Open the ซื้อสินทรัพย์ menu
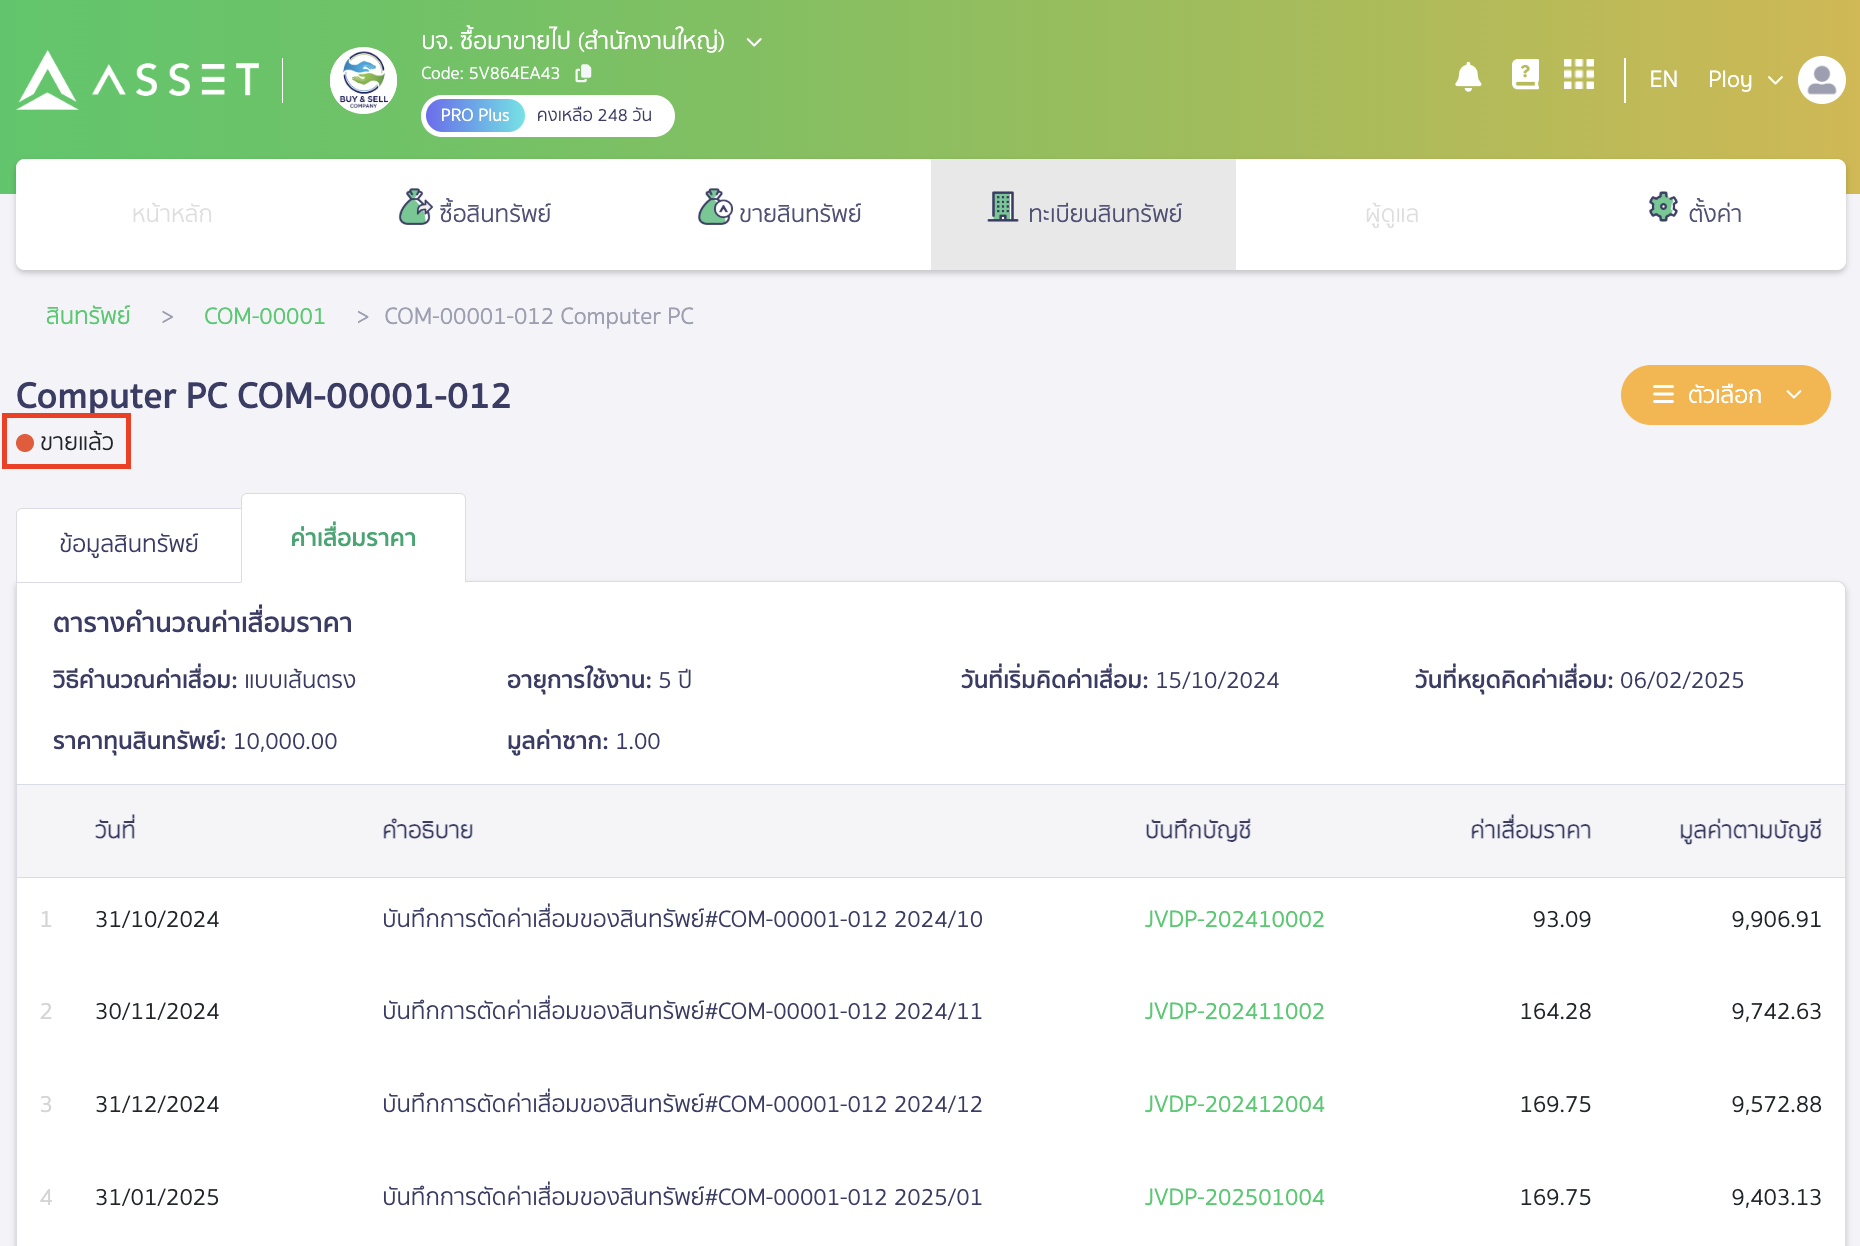The width and height of the screenshot is (1860, 1246). click(x=476, y=212)
